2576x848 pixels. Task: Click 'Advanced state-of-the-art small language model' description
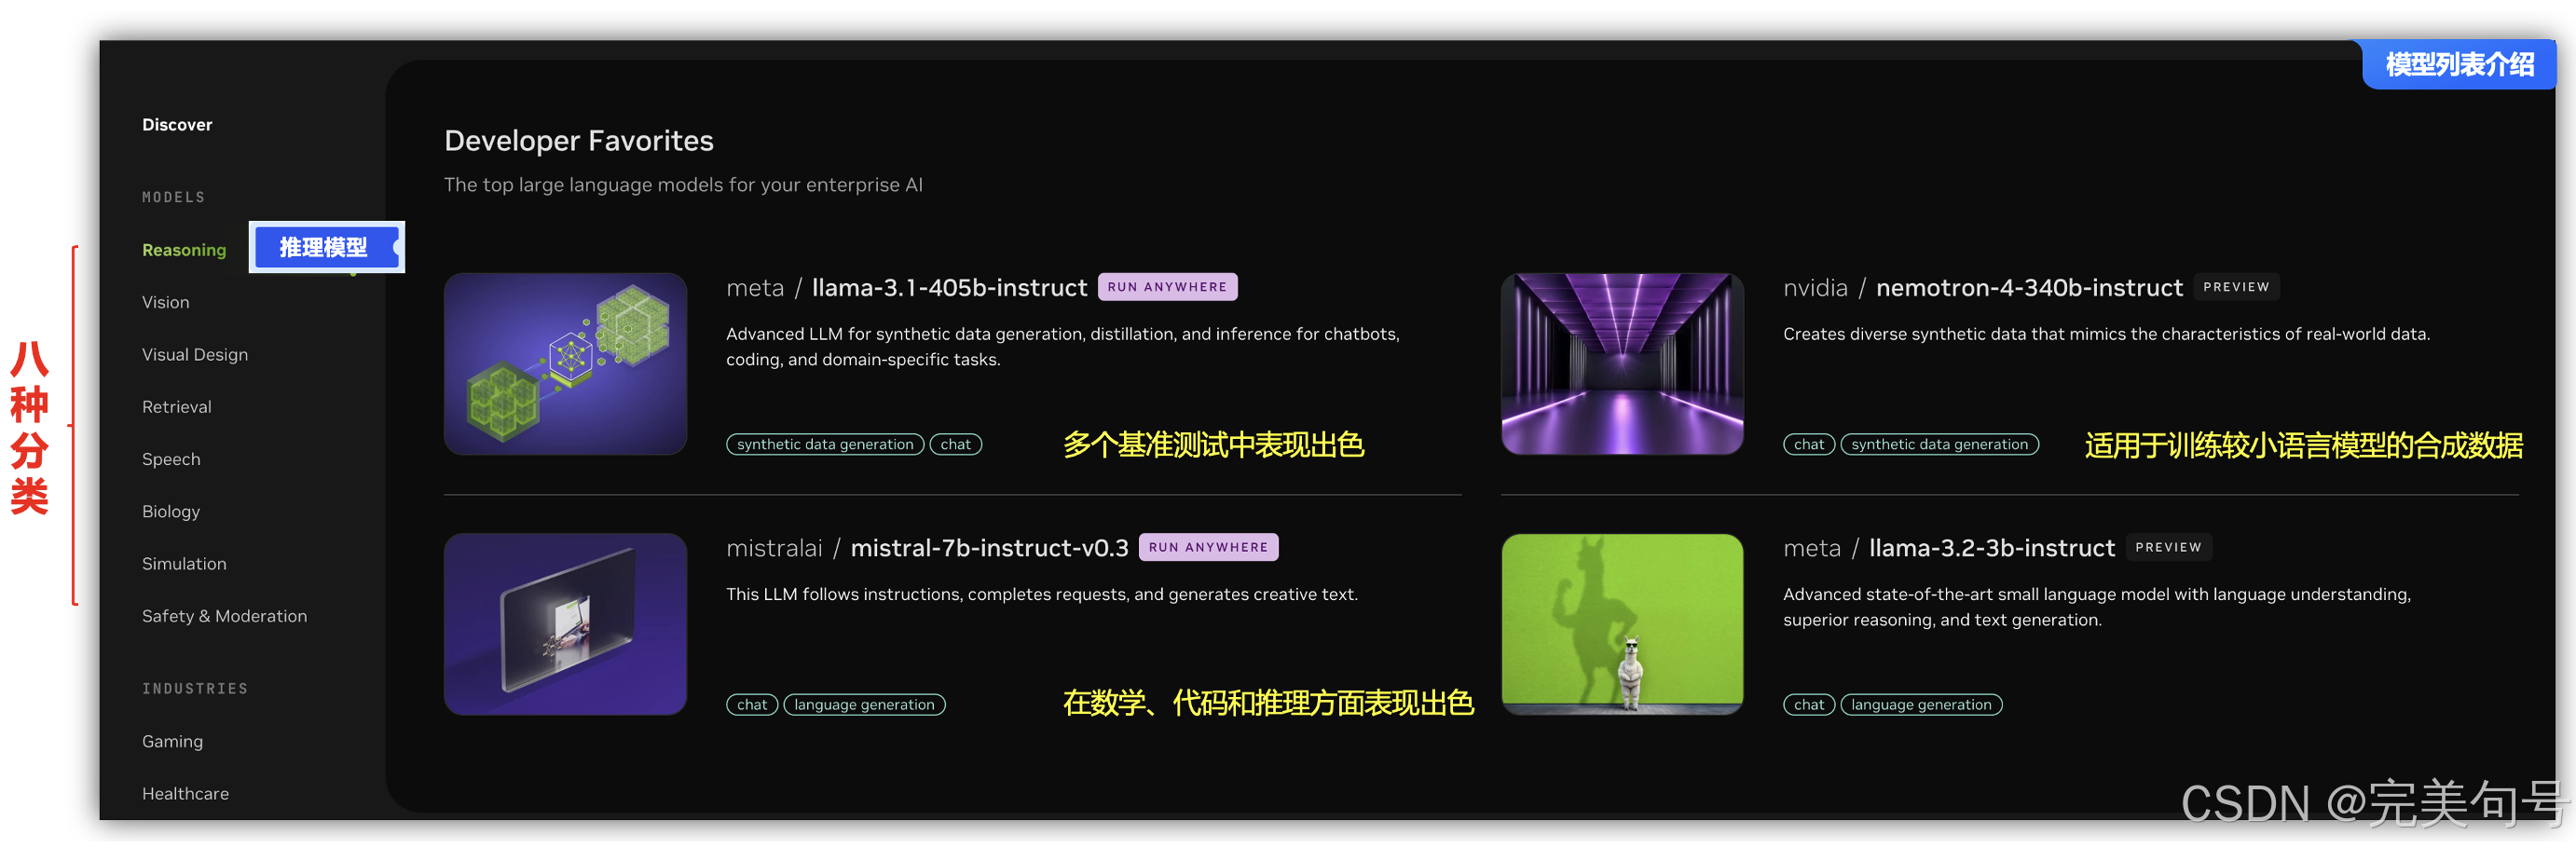coord(2096,607)
